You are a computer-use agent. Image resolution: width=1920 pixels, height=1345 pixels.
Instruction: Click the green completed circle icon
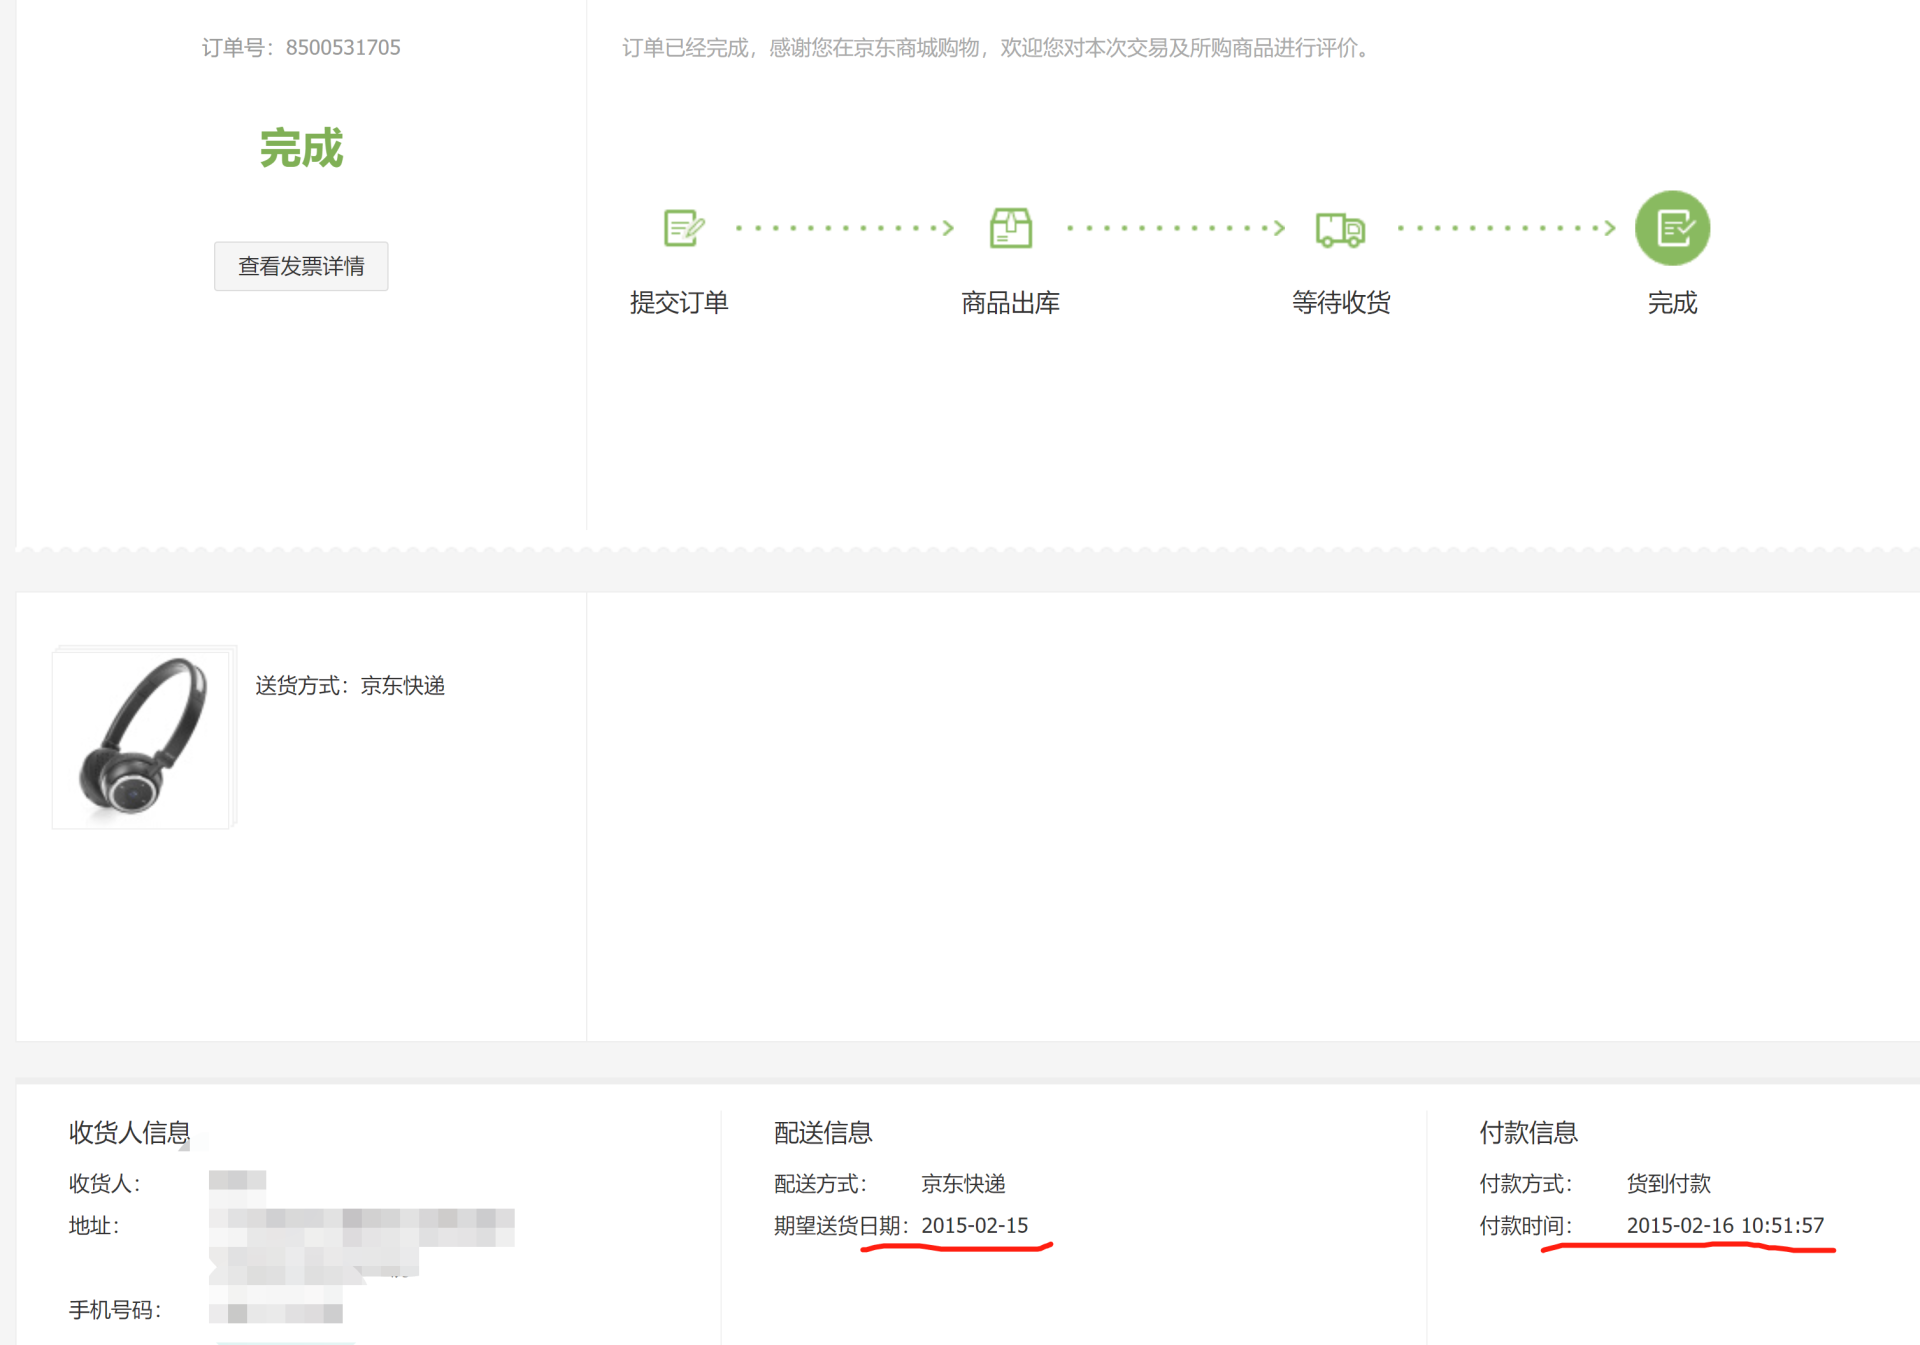1672,228
